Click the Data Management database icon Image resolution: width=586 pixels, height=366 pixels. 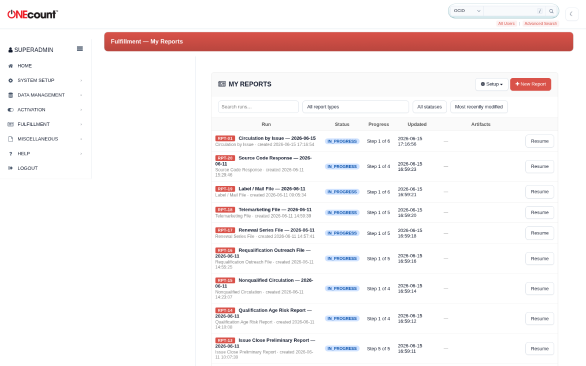point(10,95)
